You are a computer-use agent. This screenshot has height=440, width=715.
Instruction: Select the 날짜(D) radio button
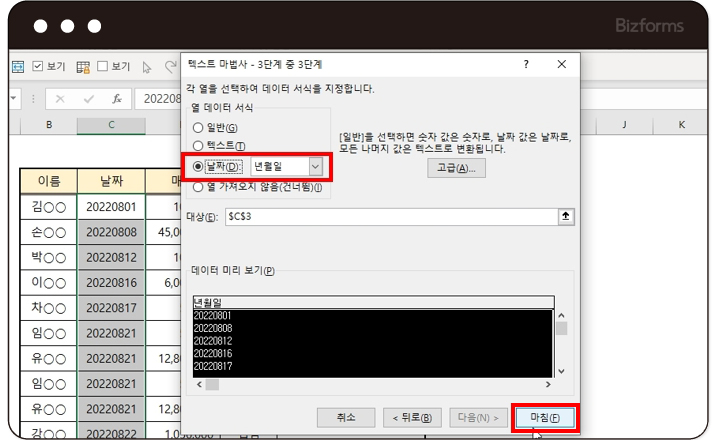coord(198,167)
